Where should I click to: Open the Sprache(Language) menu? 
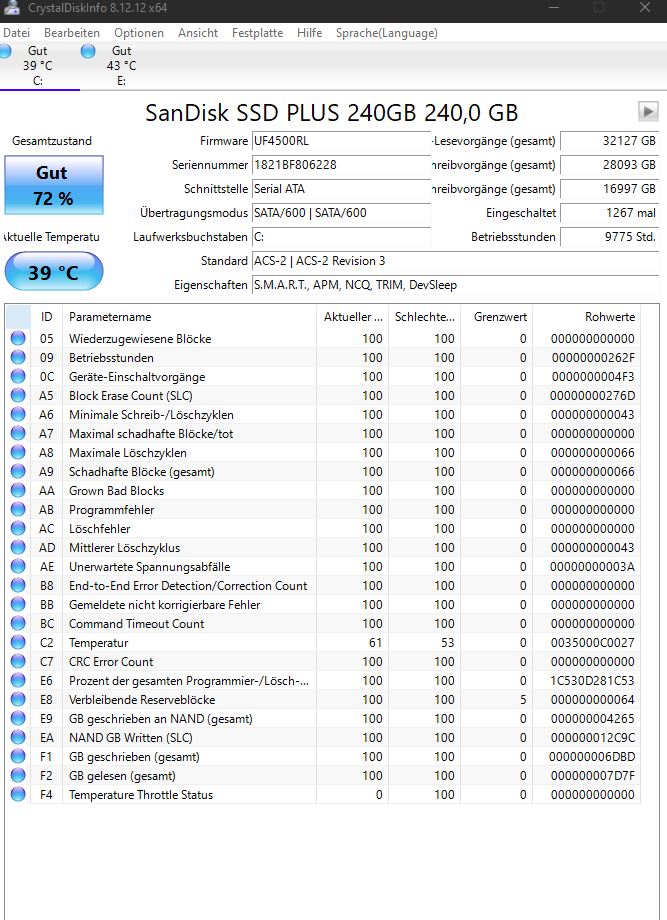pyautogui.click(x=387, y=33)
